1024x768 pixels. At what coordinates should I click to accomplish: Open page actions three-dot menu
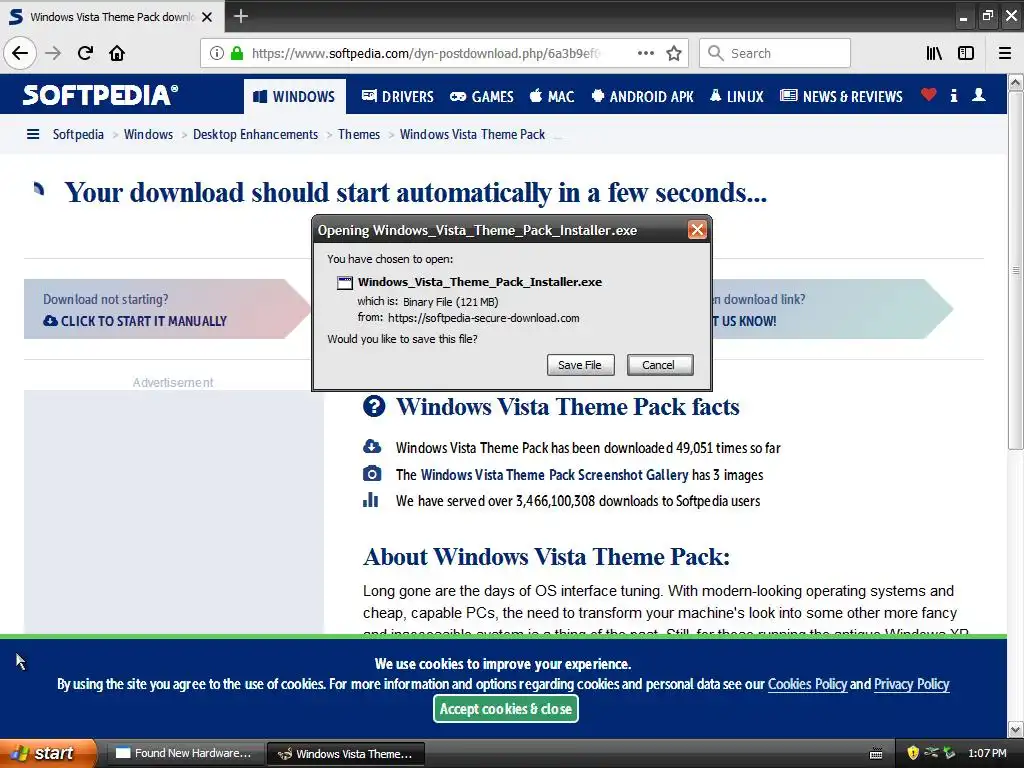[x=645, y=54]
